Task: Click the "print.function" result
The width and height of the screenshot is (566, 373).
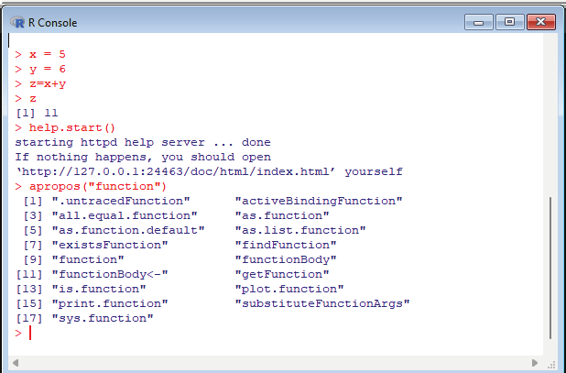Action: point(110,304)
